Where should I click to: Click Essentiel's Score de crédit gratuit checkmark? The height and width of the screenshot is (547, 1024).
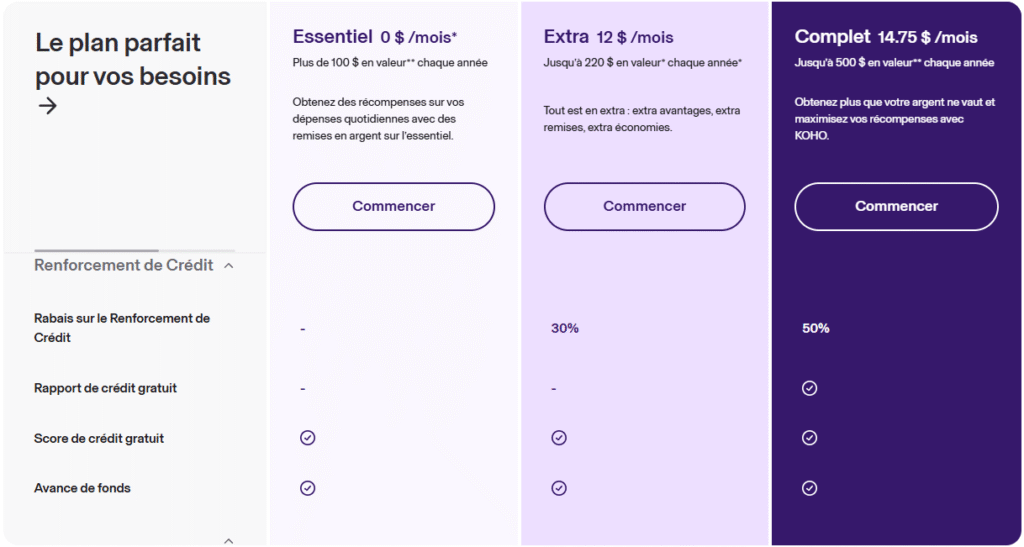308,438
